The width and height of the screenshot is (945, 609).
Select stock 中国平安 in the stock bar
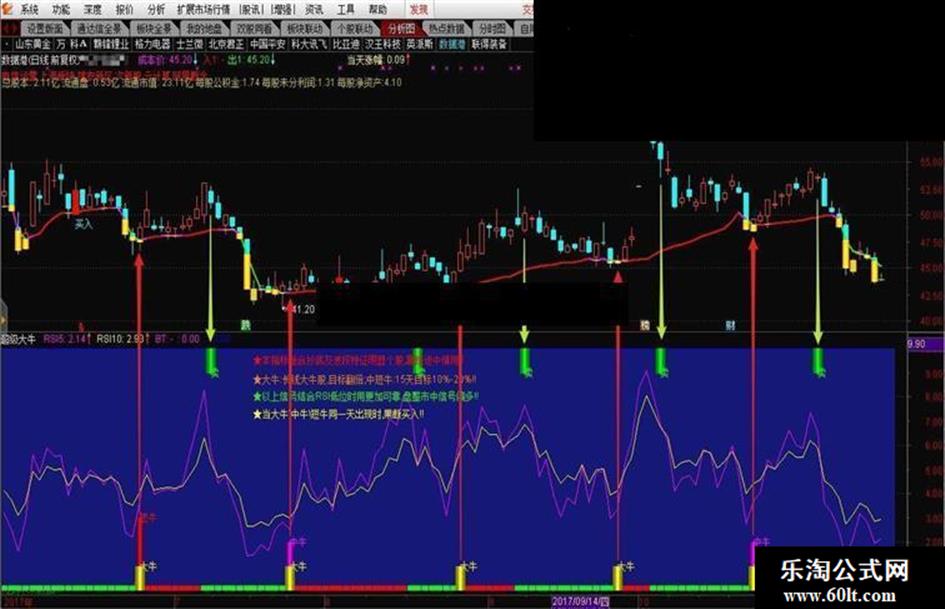268,44
